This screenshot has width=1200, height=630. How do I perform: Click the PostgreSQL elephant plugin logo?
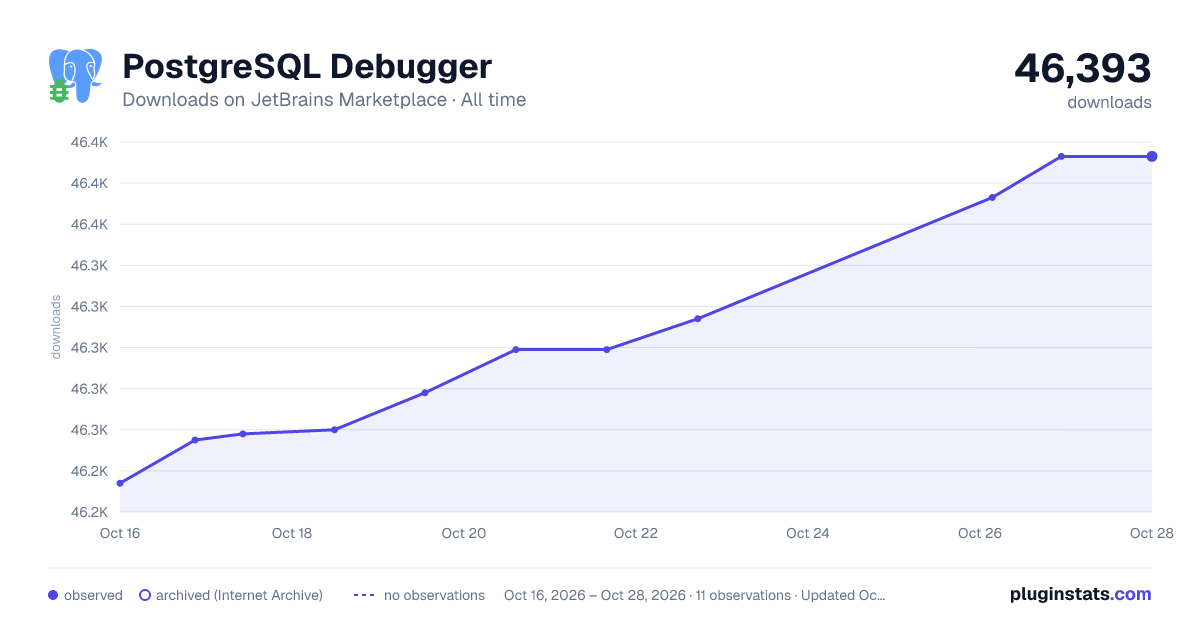point(76,76)
